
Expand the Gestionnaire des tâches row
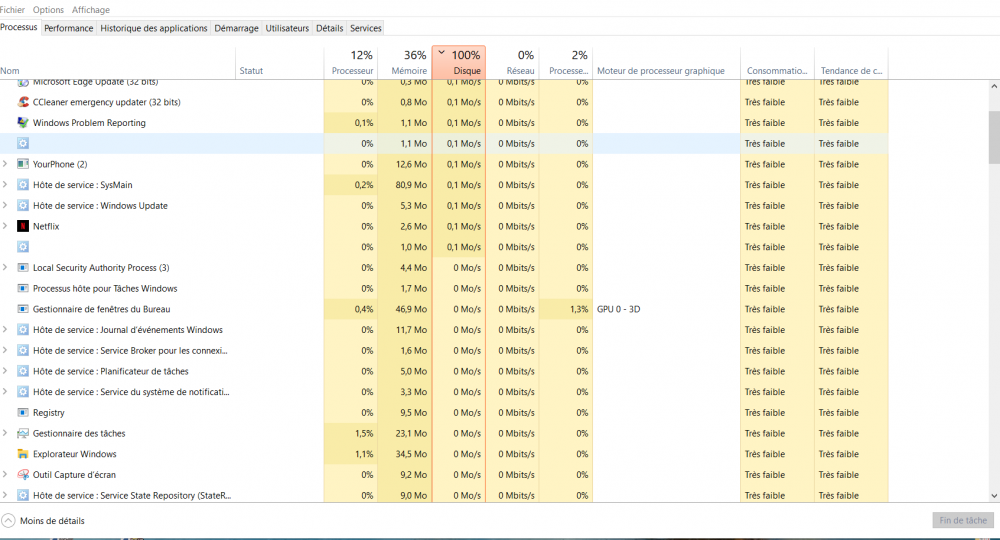5,434
